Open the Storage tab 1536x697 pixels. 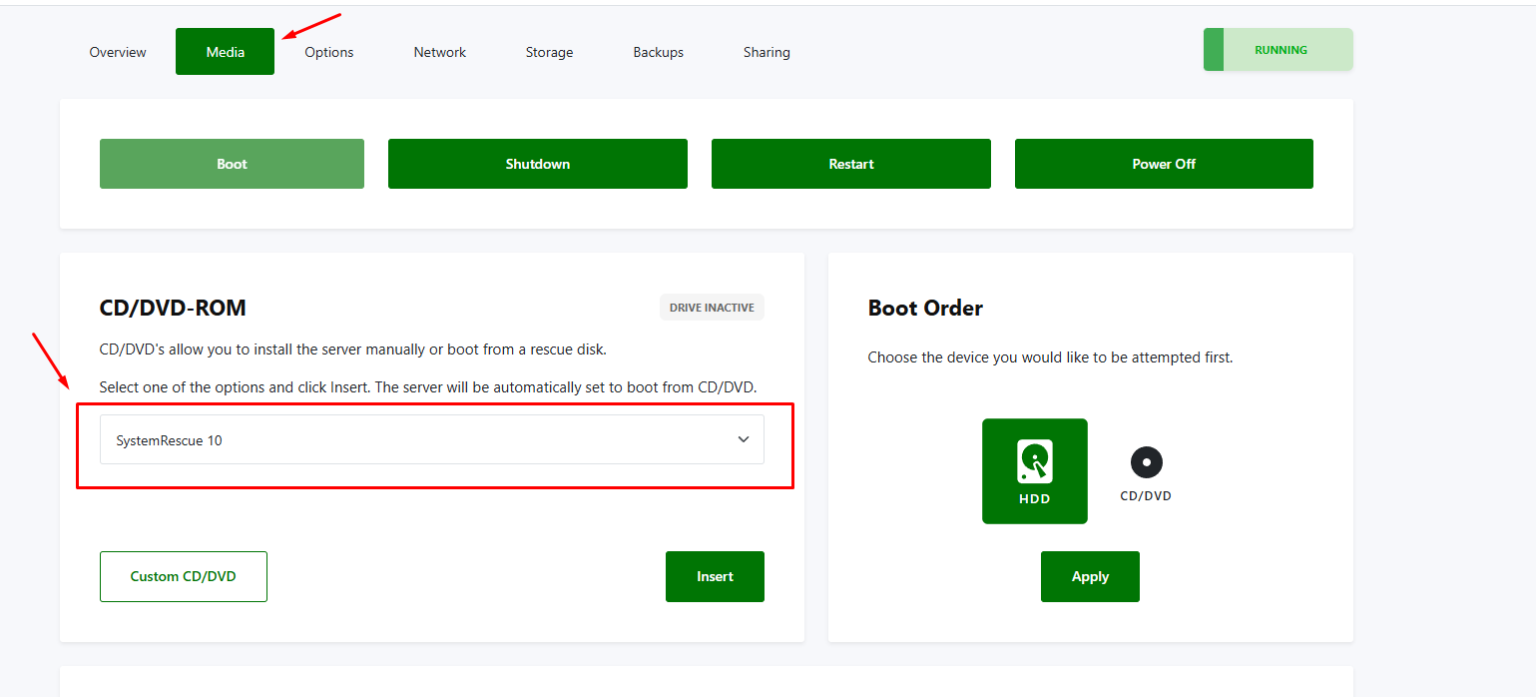[549, 52]
